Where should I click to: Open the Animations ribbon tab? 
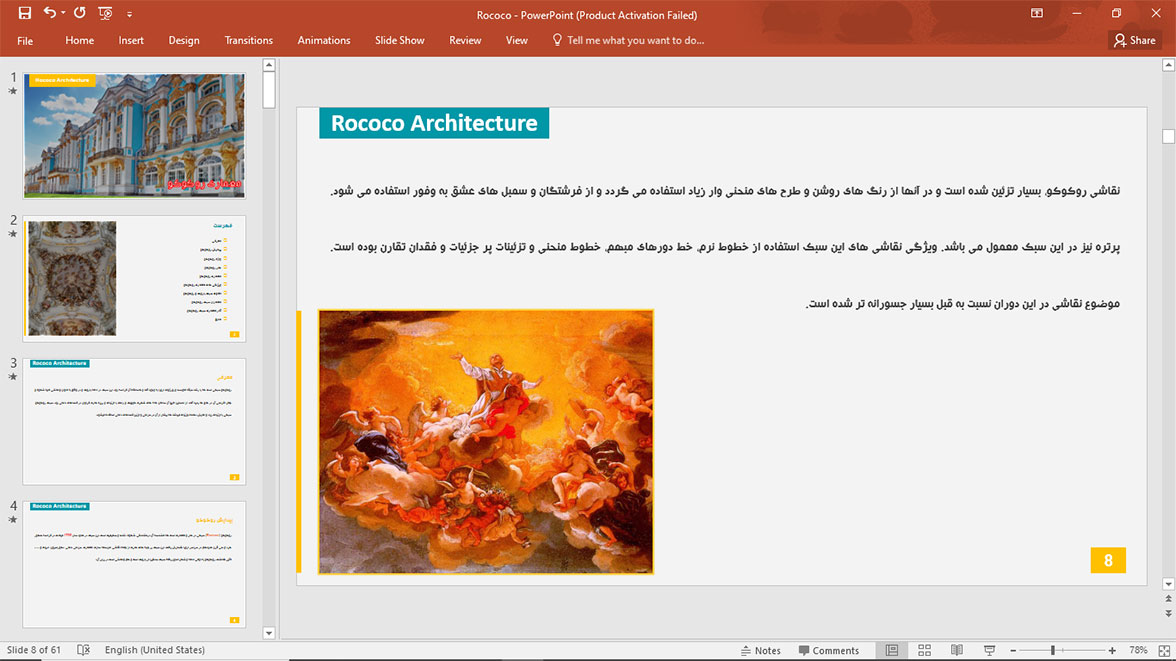(324, 41)
